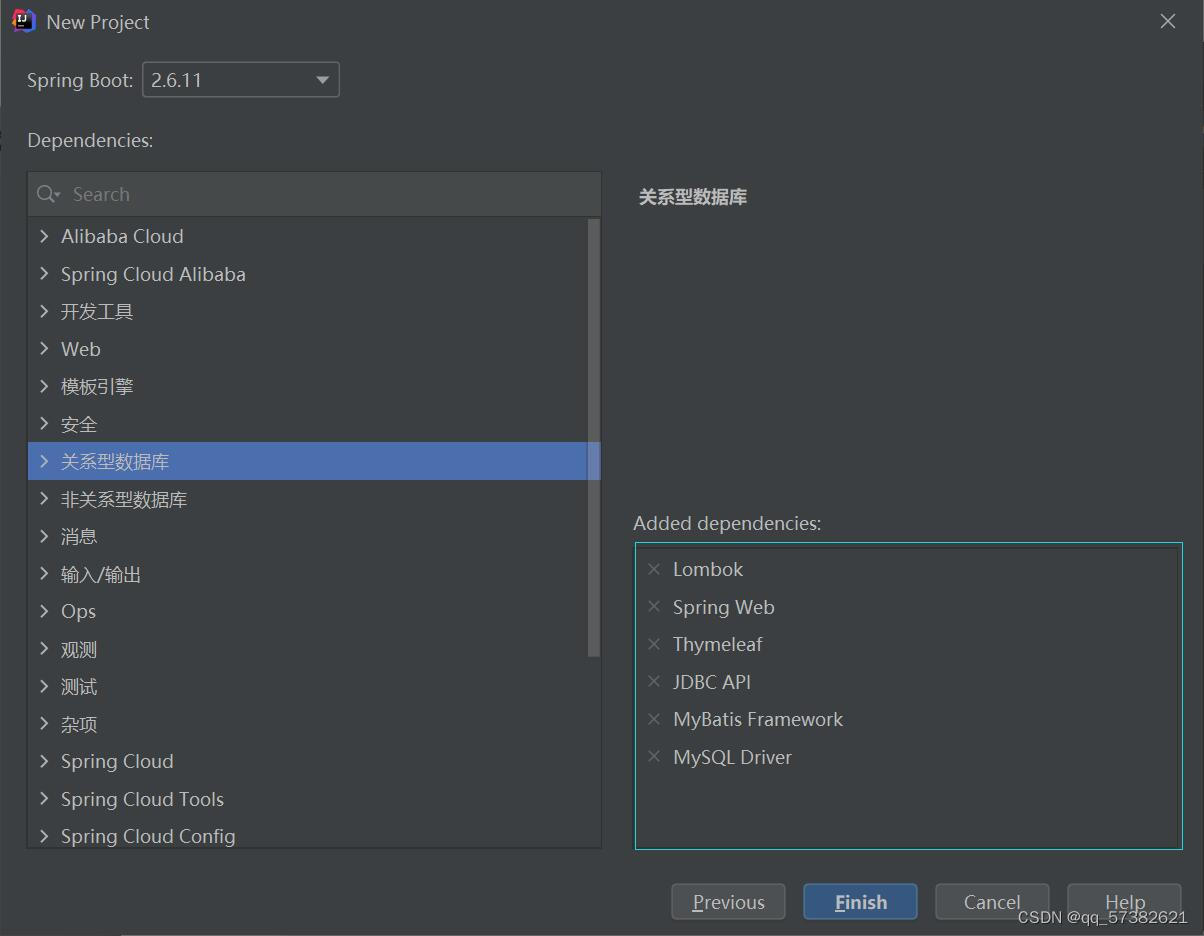Select JDBC API in added dependencies

coord(711,682)
